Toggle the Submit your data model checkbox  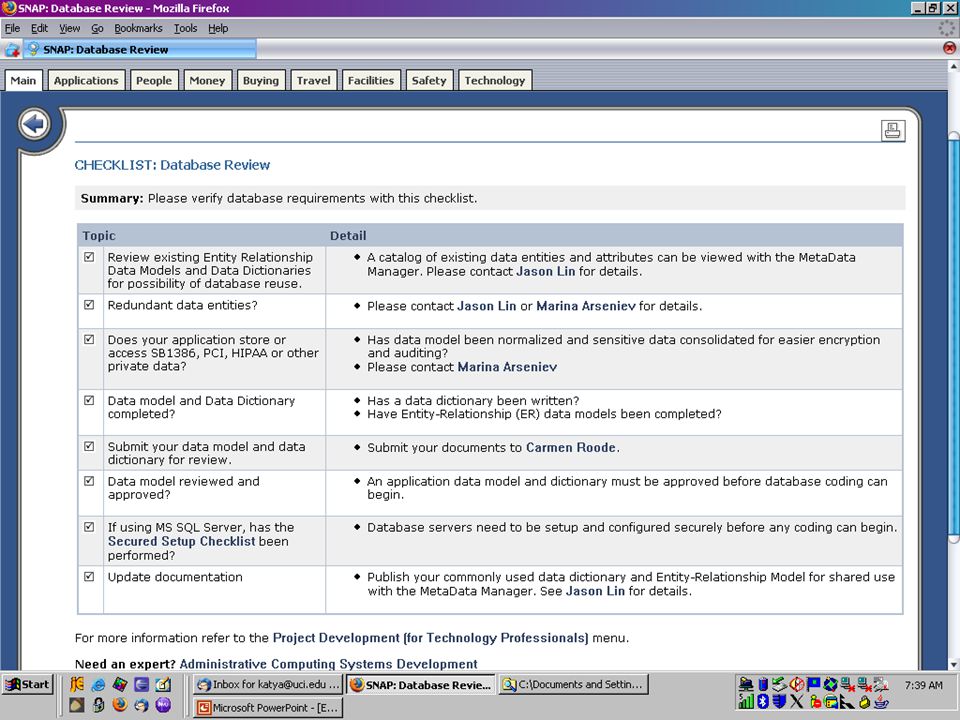pos(89,446)
